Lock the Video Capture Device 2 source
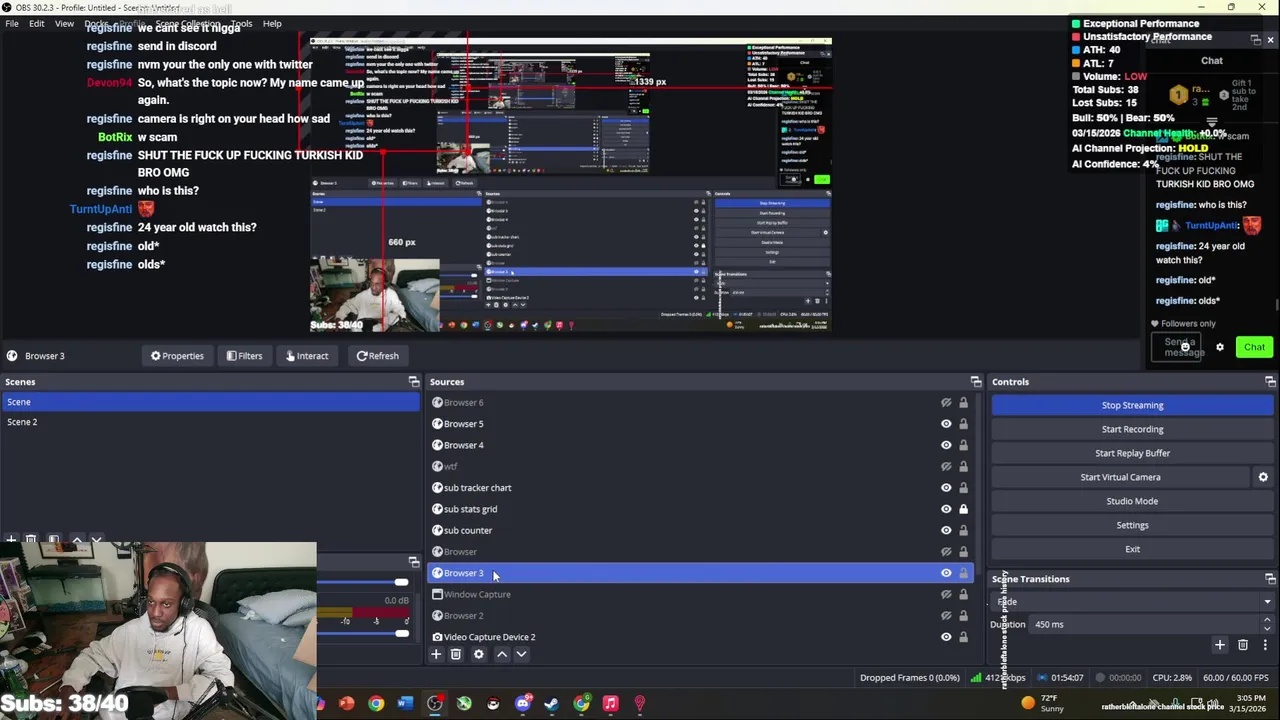Screen dimensions: 1280x720 963,637
